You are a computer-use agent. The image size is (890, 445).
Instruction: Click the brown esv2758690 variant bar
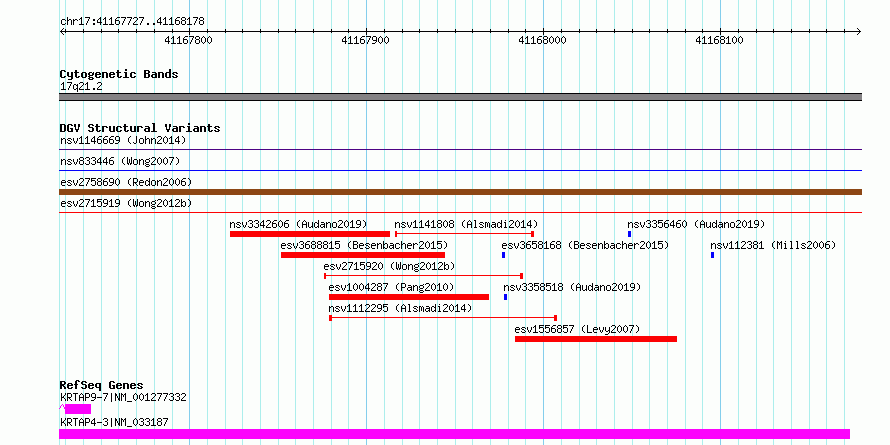click(460, 192)
